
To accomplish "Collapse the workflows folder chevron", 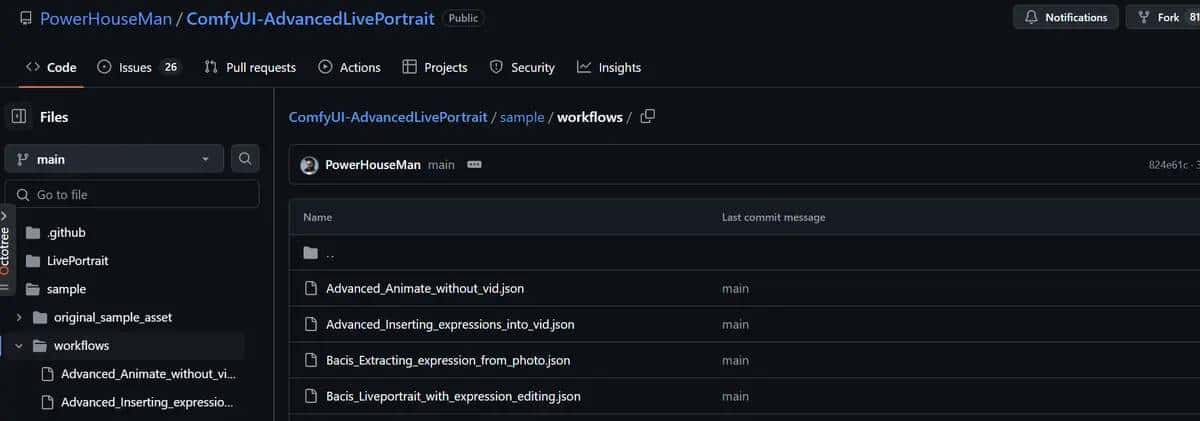I will (x=19, y=346).
